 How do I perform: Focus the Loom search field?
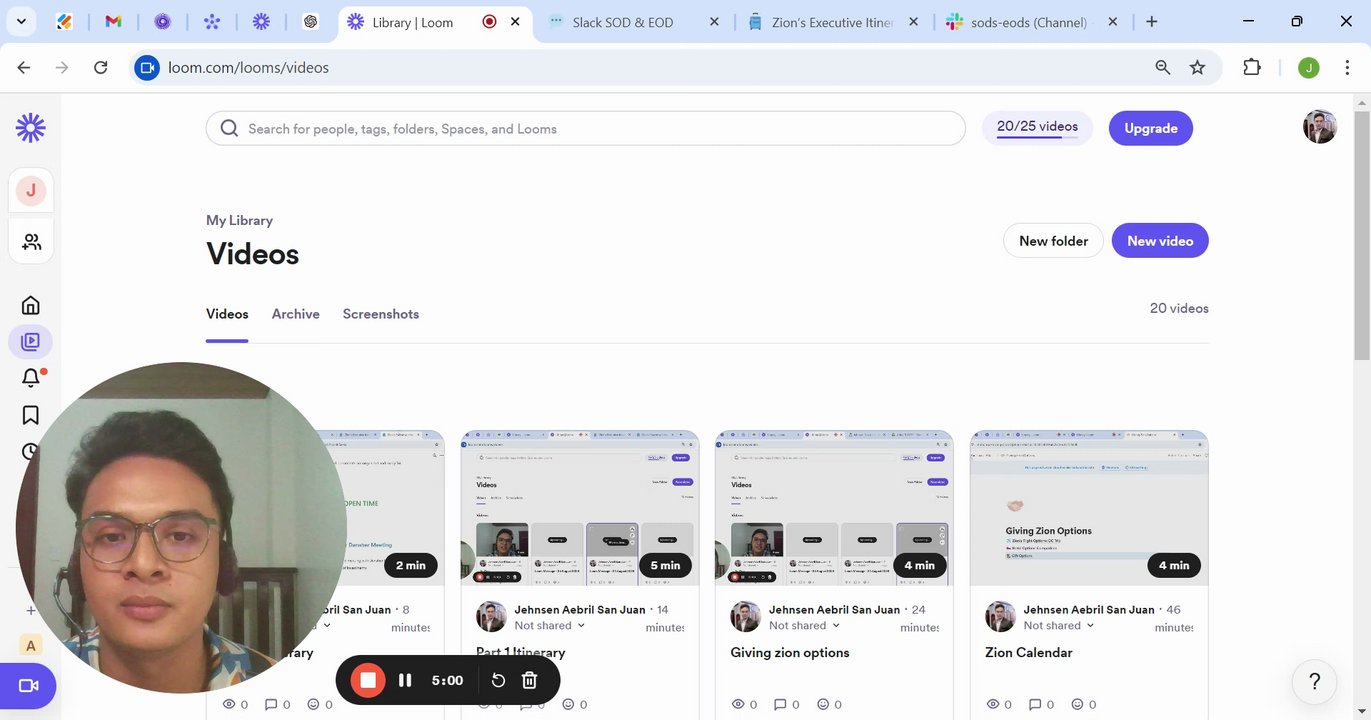586,128
